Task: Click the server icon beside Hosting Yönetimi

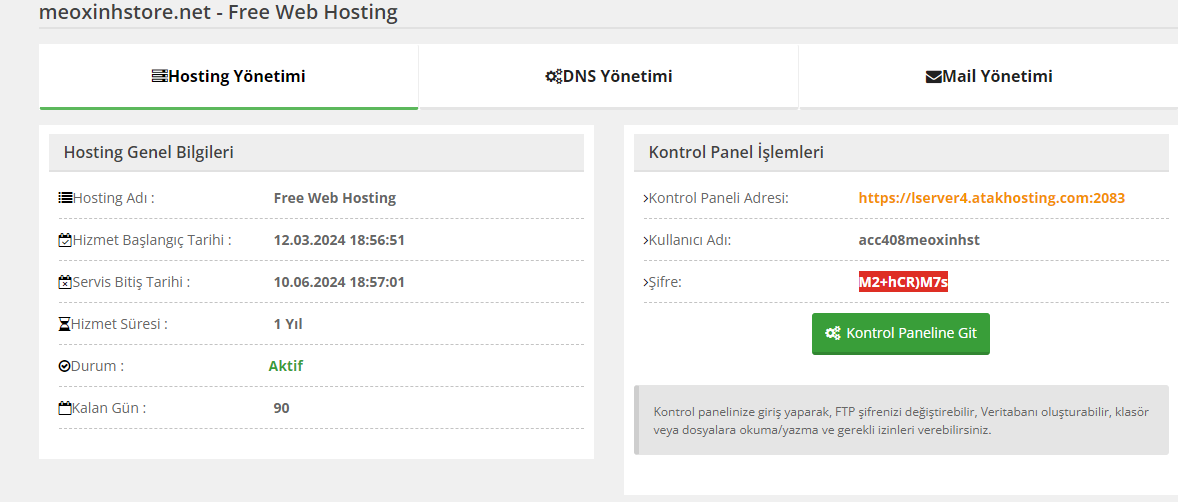Action: (159, 77)
